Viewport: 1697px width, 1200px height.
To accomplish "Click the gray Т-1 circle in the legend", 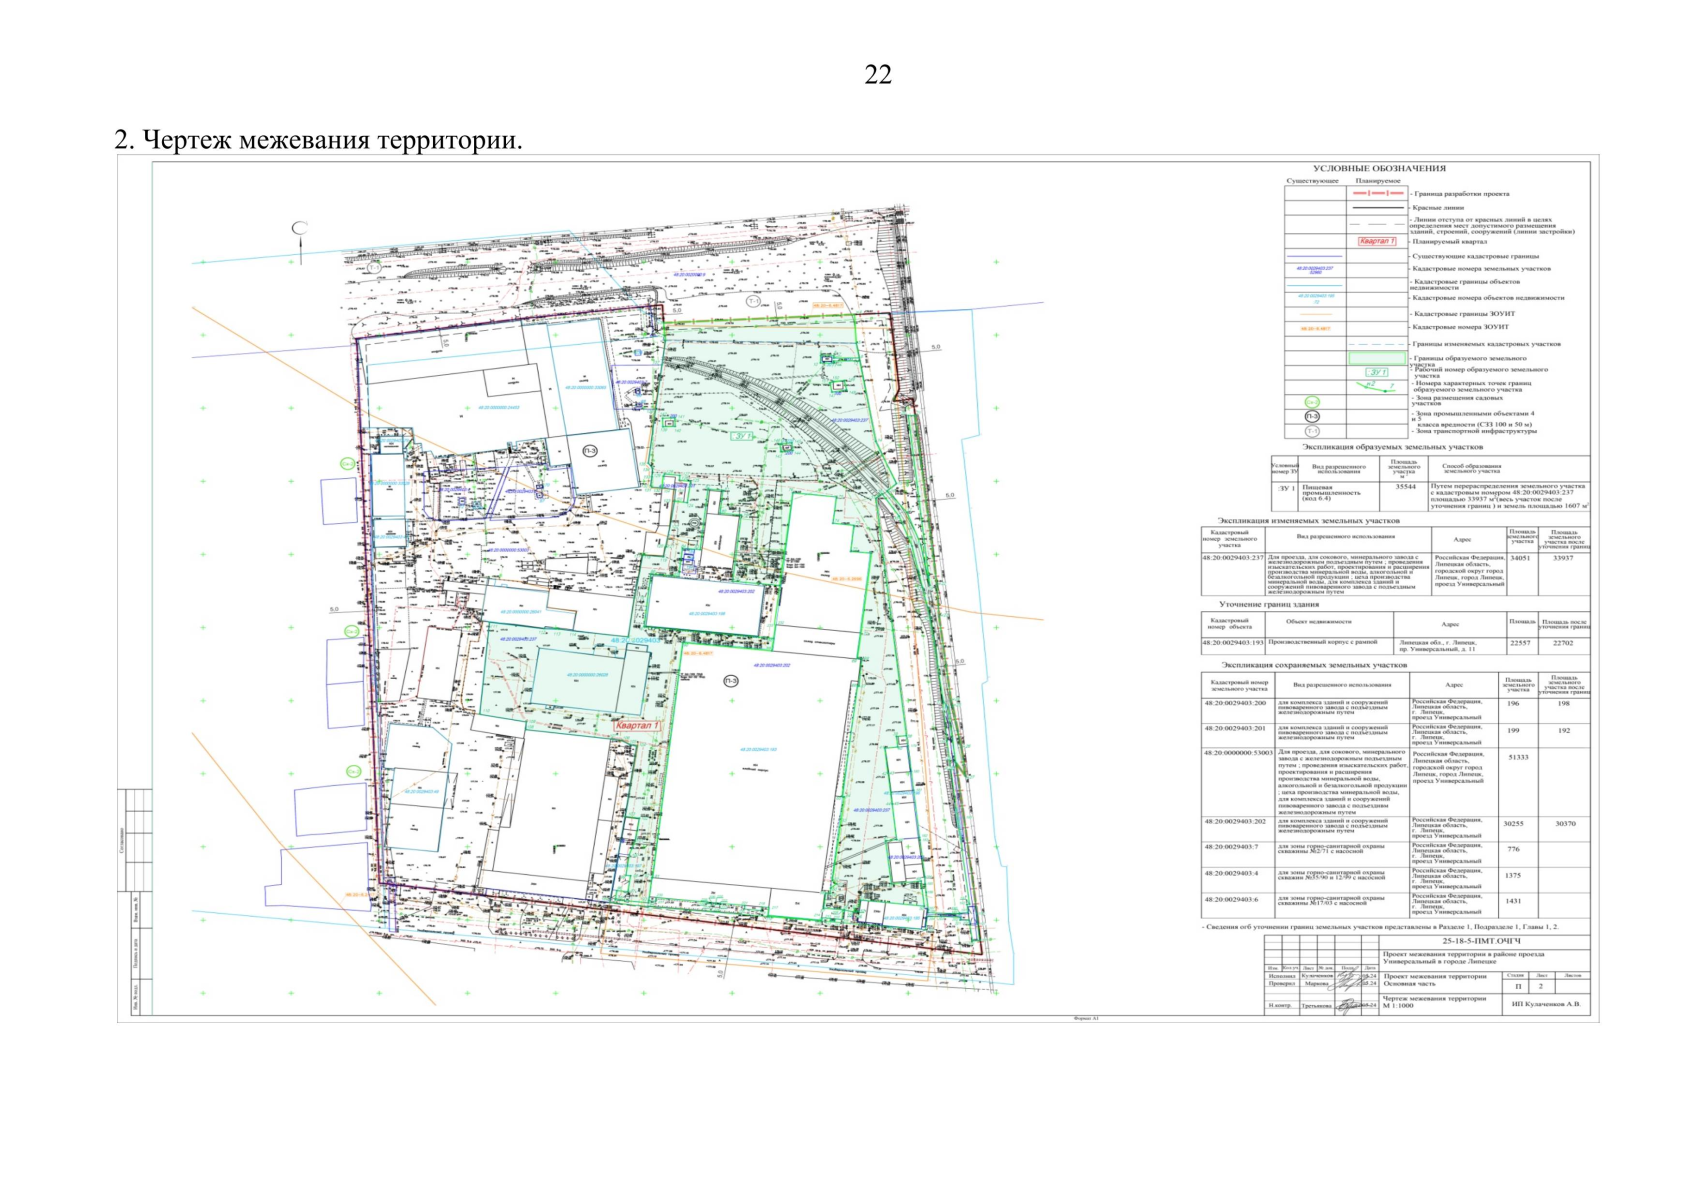I will 1312,431.
